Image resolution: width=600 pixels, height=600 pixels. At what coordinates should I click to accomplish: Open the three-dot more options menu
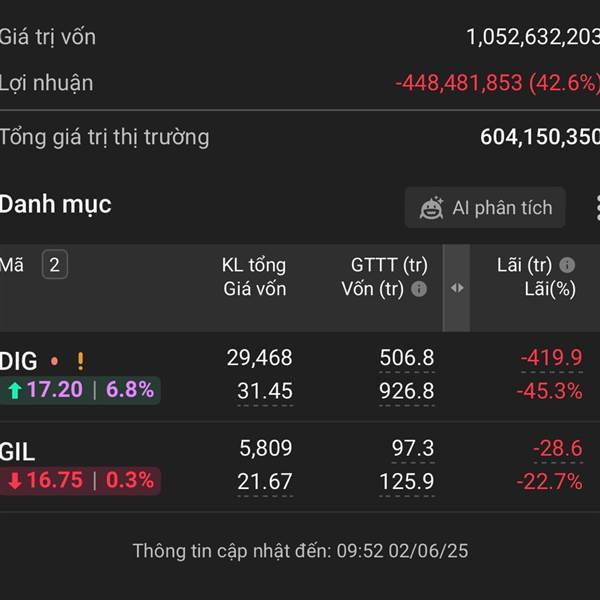pyautogui.click(x=598, y=207)
